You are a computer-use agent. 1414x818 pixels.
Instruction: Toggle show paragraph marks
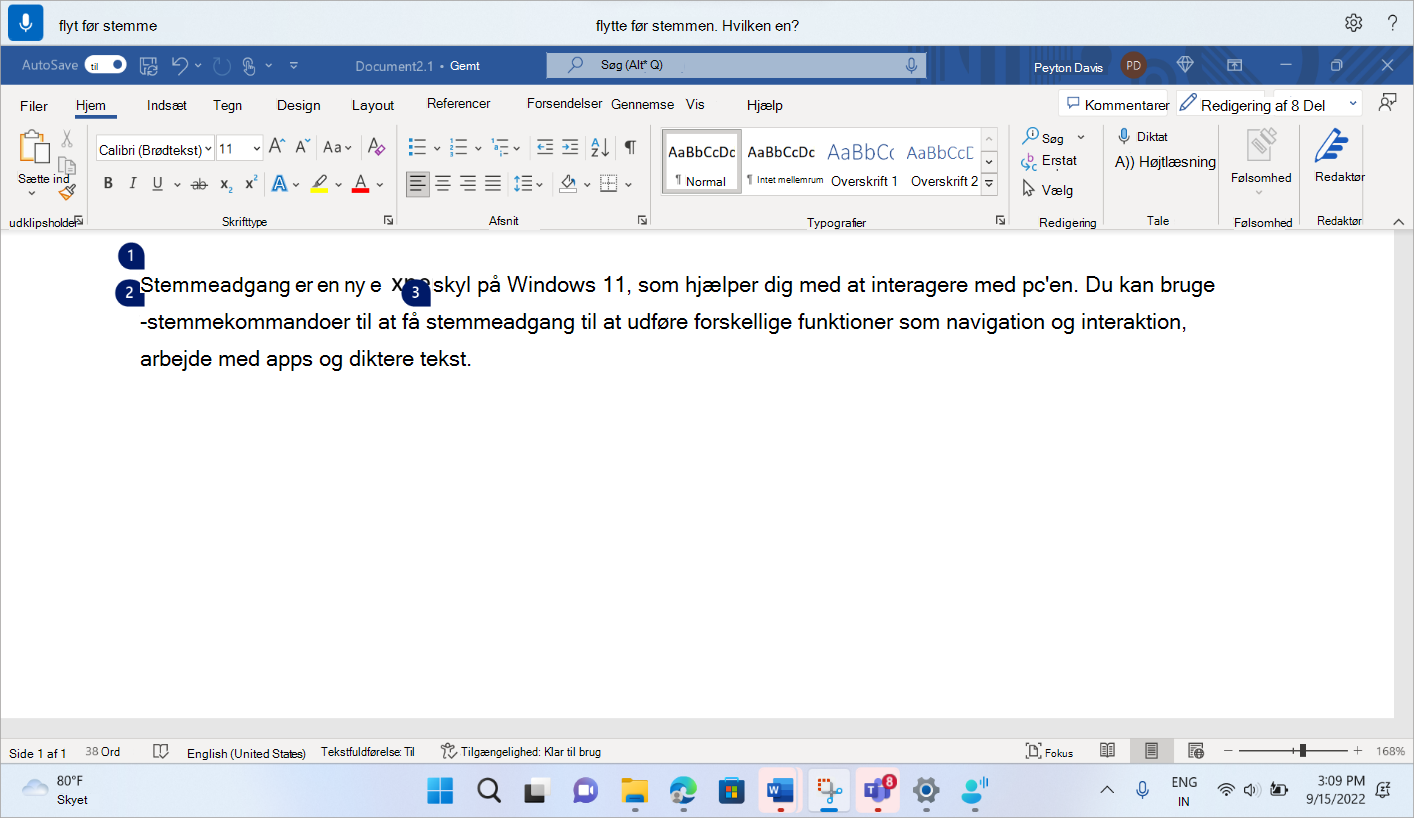point(630,147)
